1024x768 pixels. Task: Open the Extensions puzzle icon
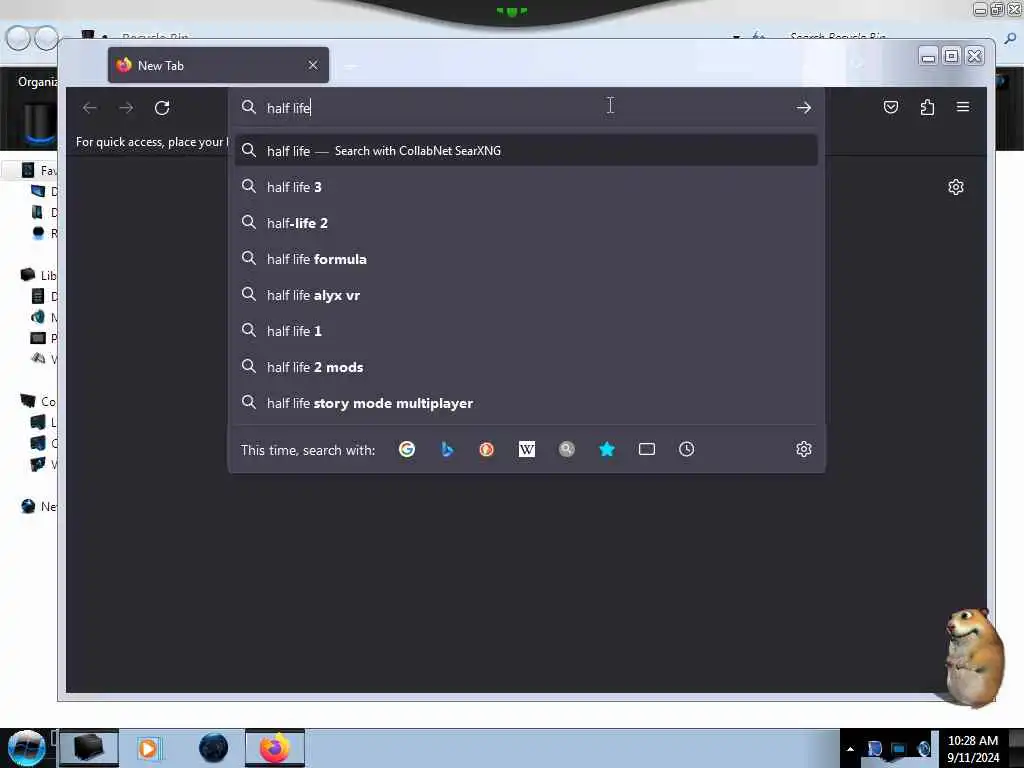[927, 107]
